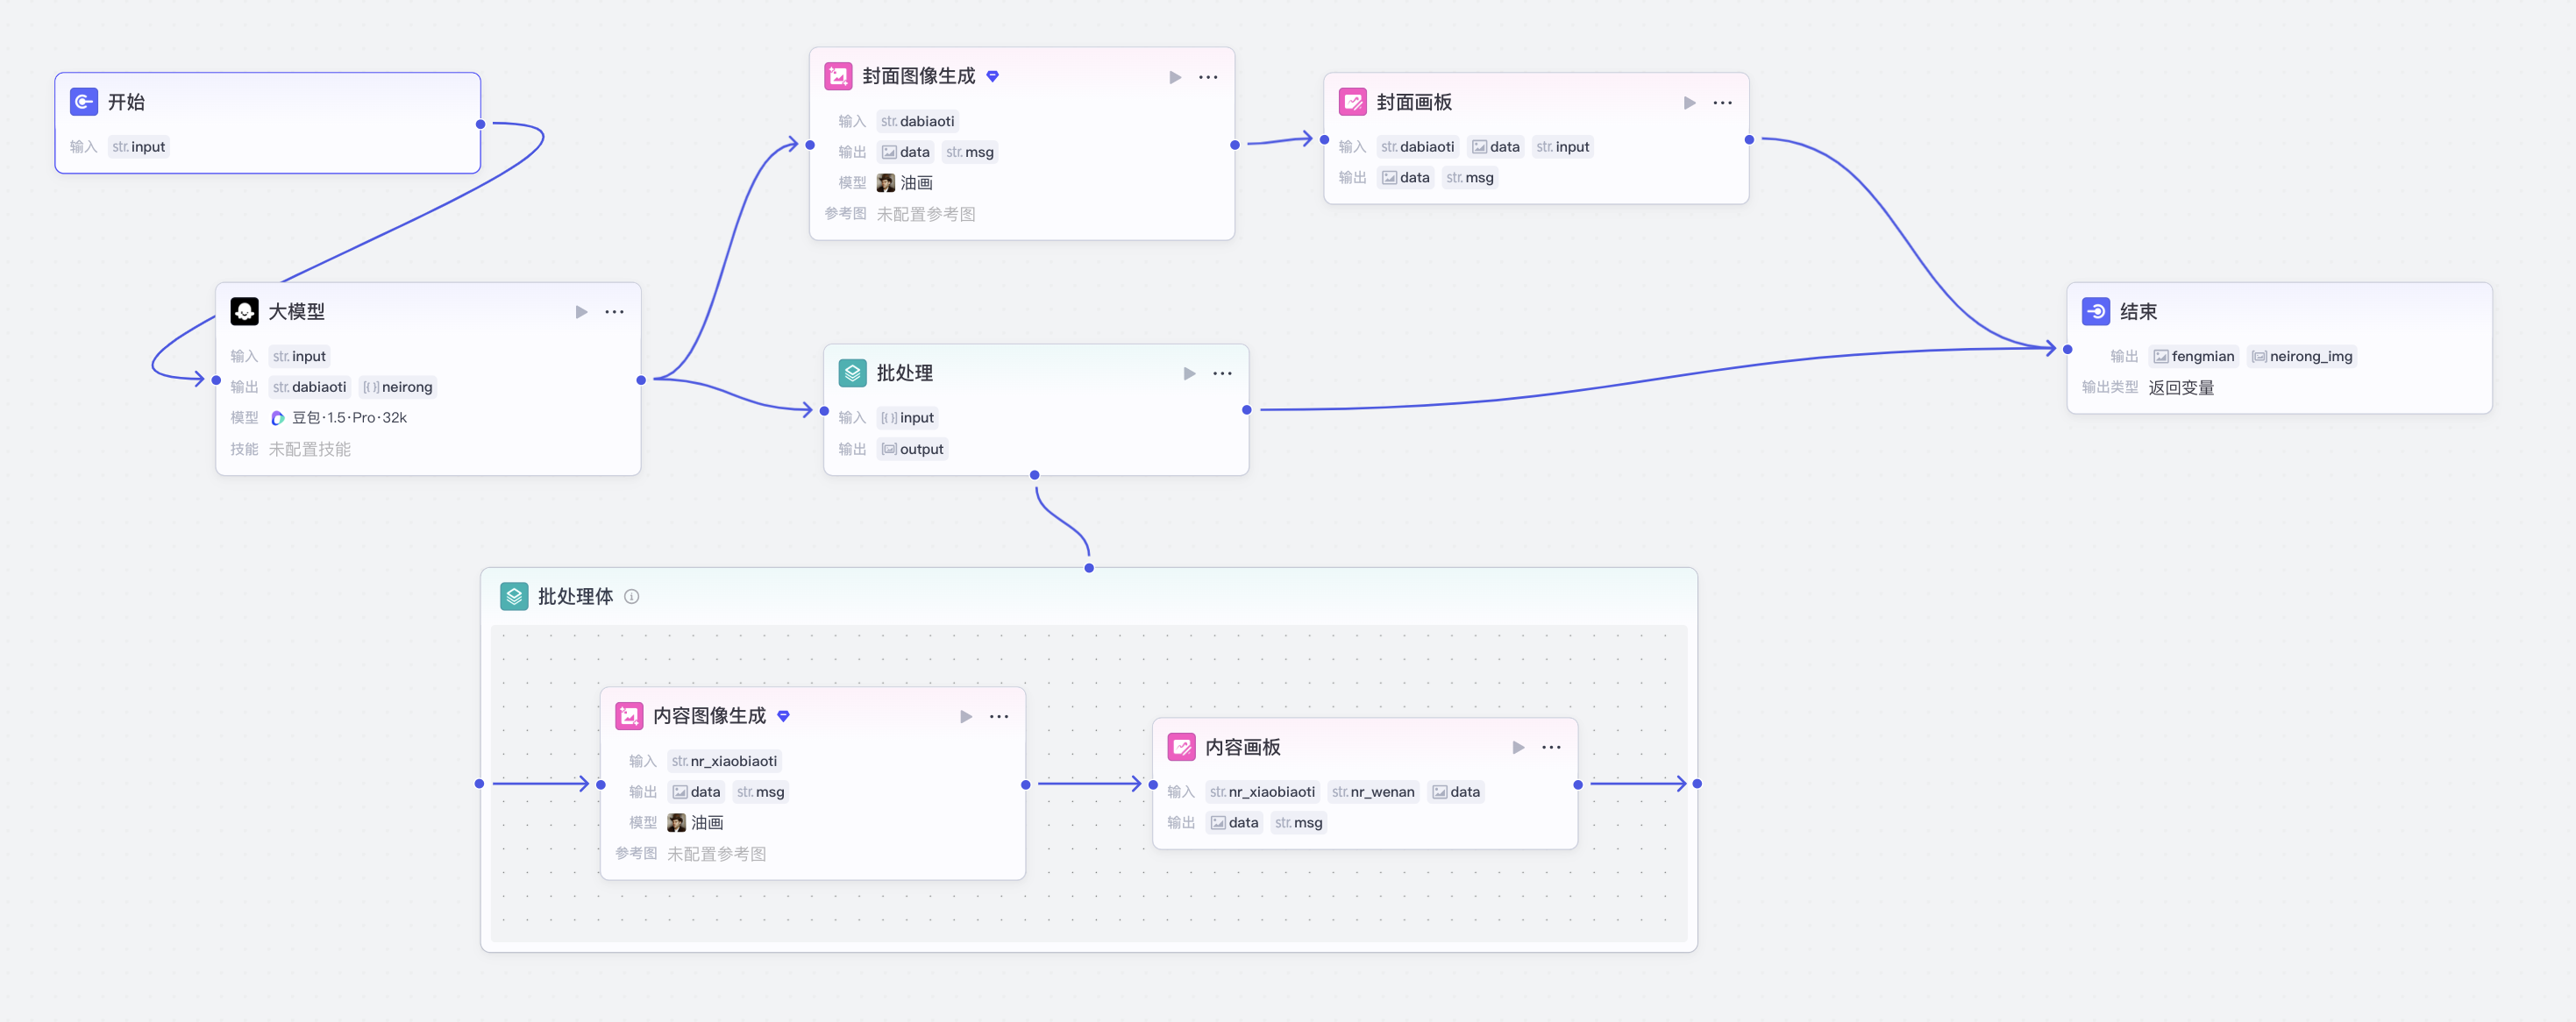Image resolution: width=2576 pixels, height=1022 pixels.
Task: Run the 封面画板 node
Action: tap(1689, 103)
